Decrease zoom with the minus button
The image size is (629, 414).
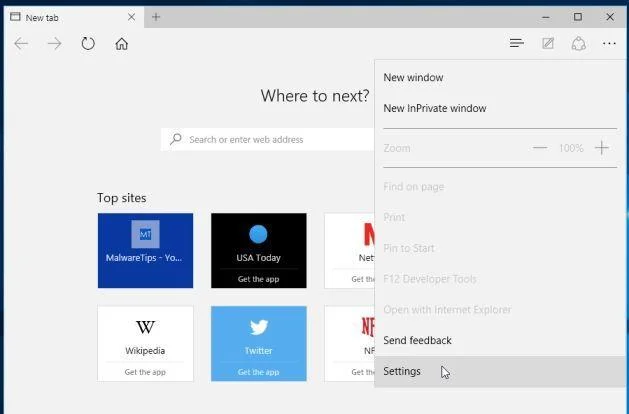540,148
